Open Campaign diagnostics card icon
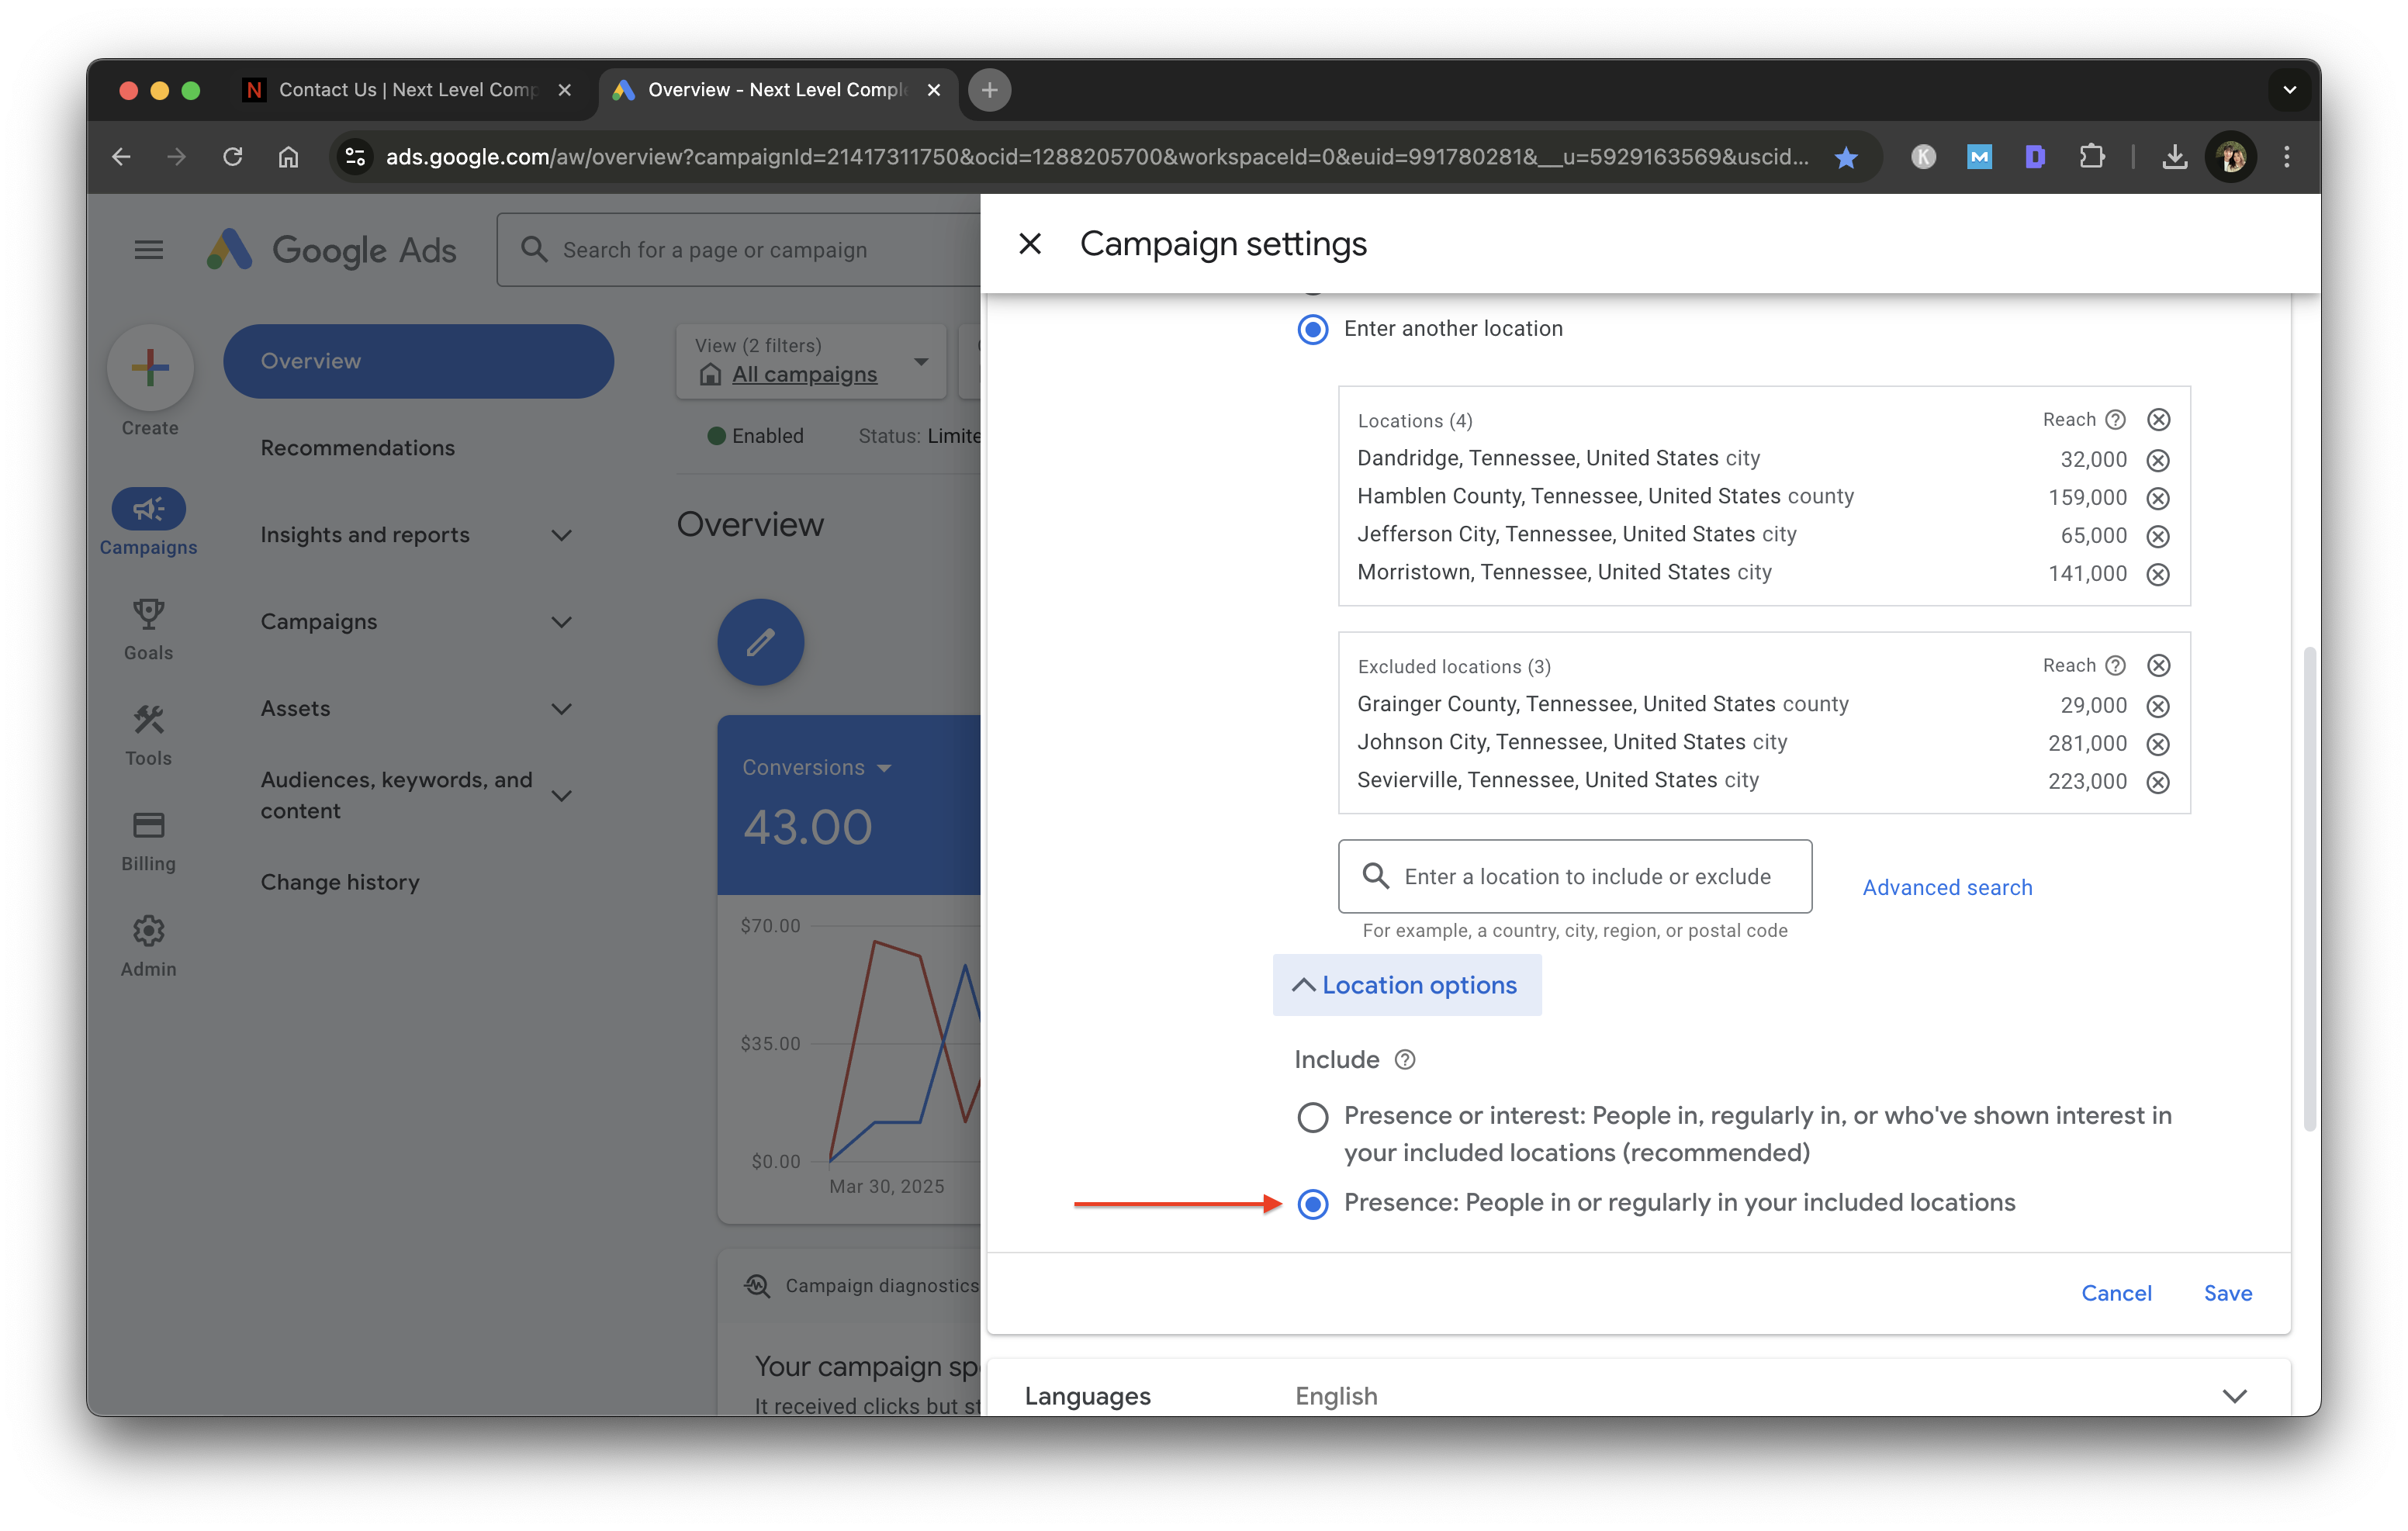 [757, 1285]
